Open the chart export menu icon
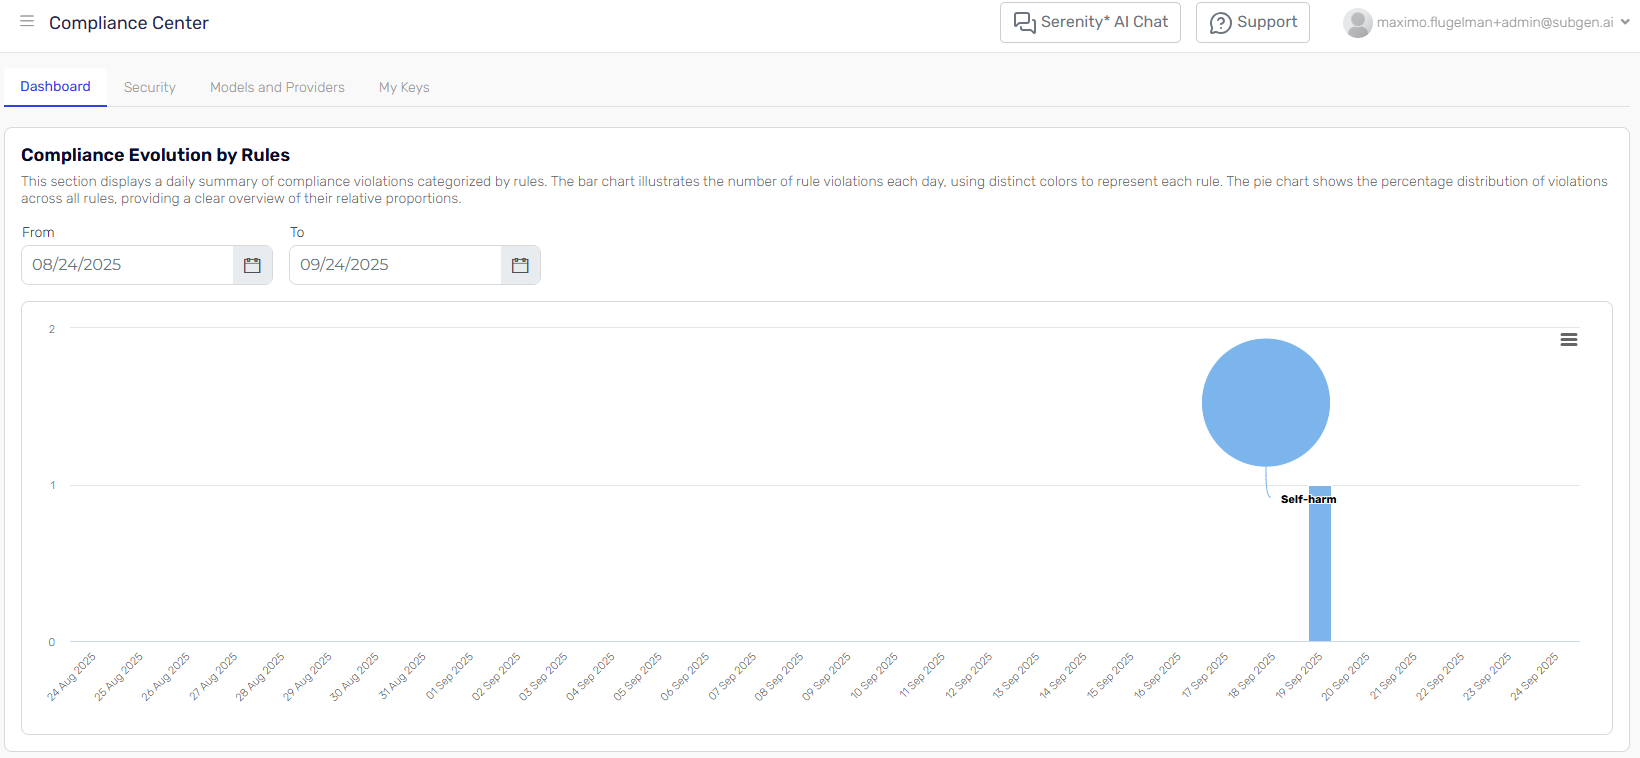Screen dimensions: 1640x758 pos(1568,340)
